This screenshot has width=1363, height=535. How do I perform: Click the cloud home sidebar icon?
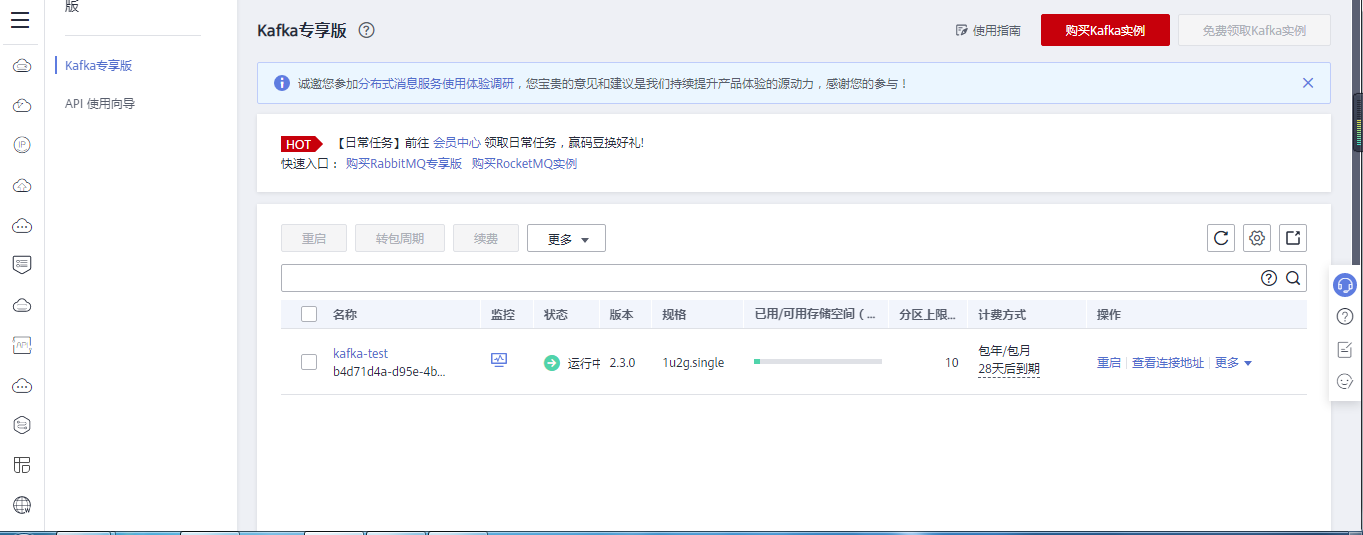21,185
